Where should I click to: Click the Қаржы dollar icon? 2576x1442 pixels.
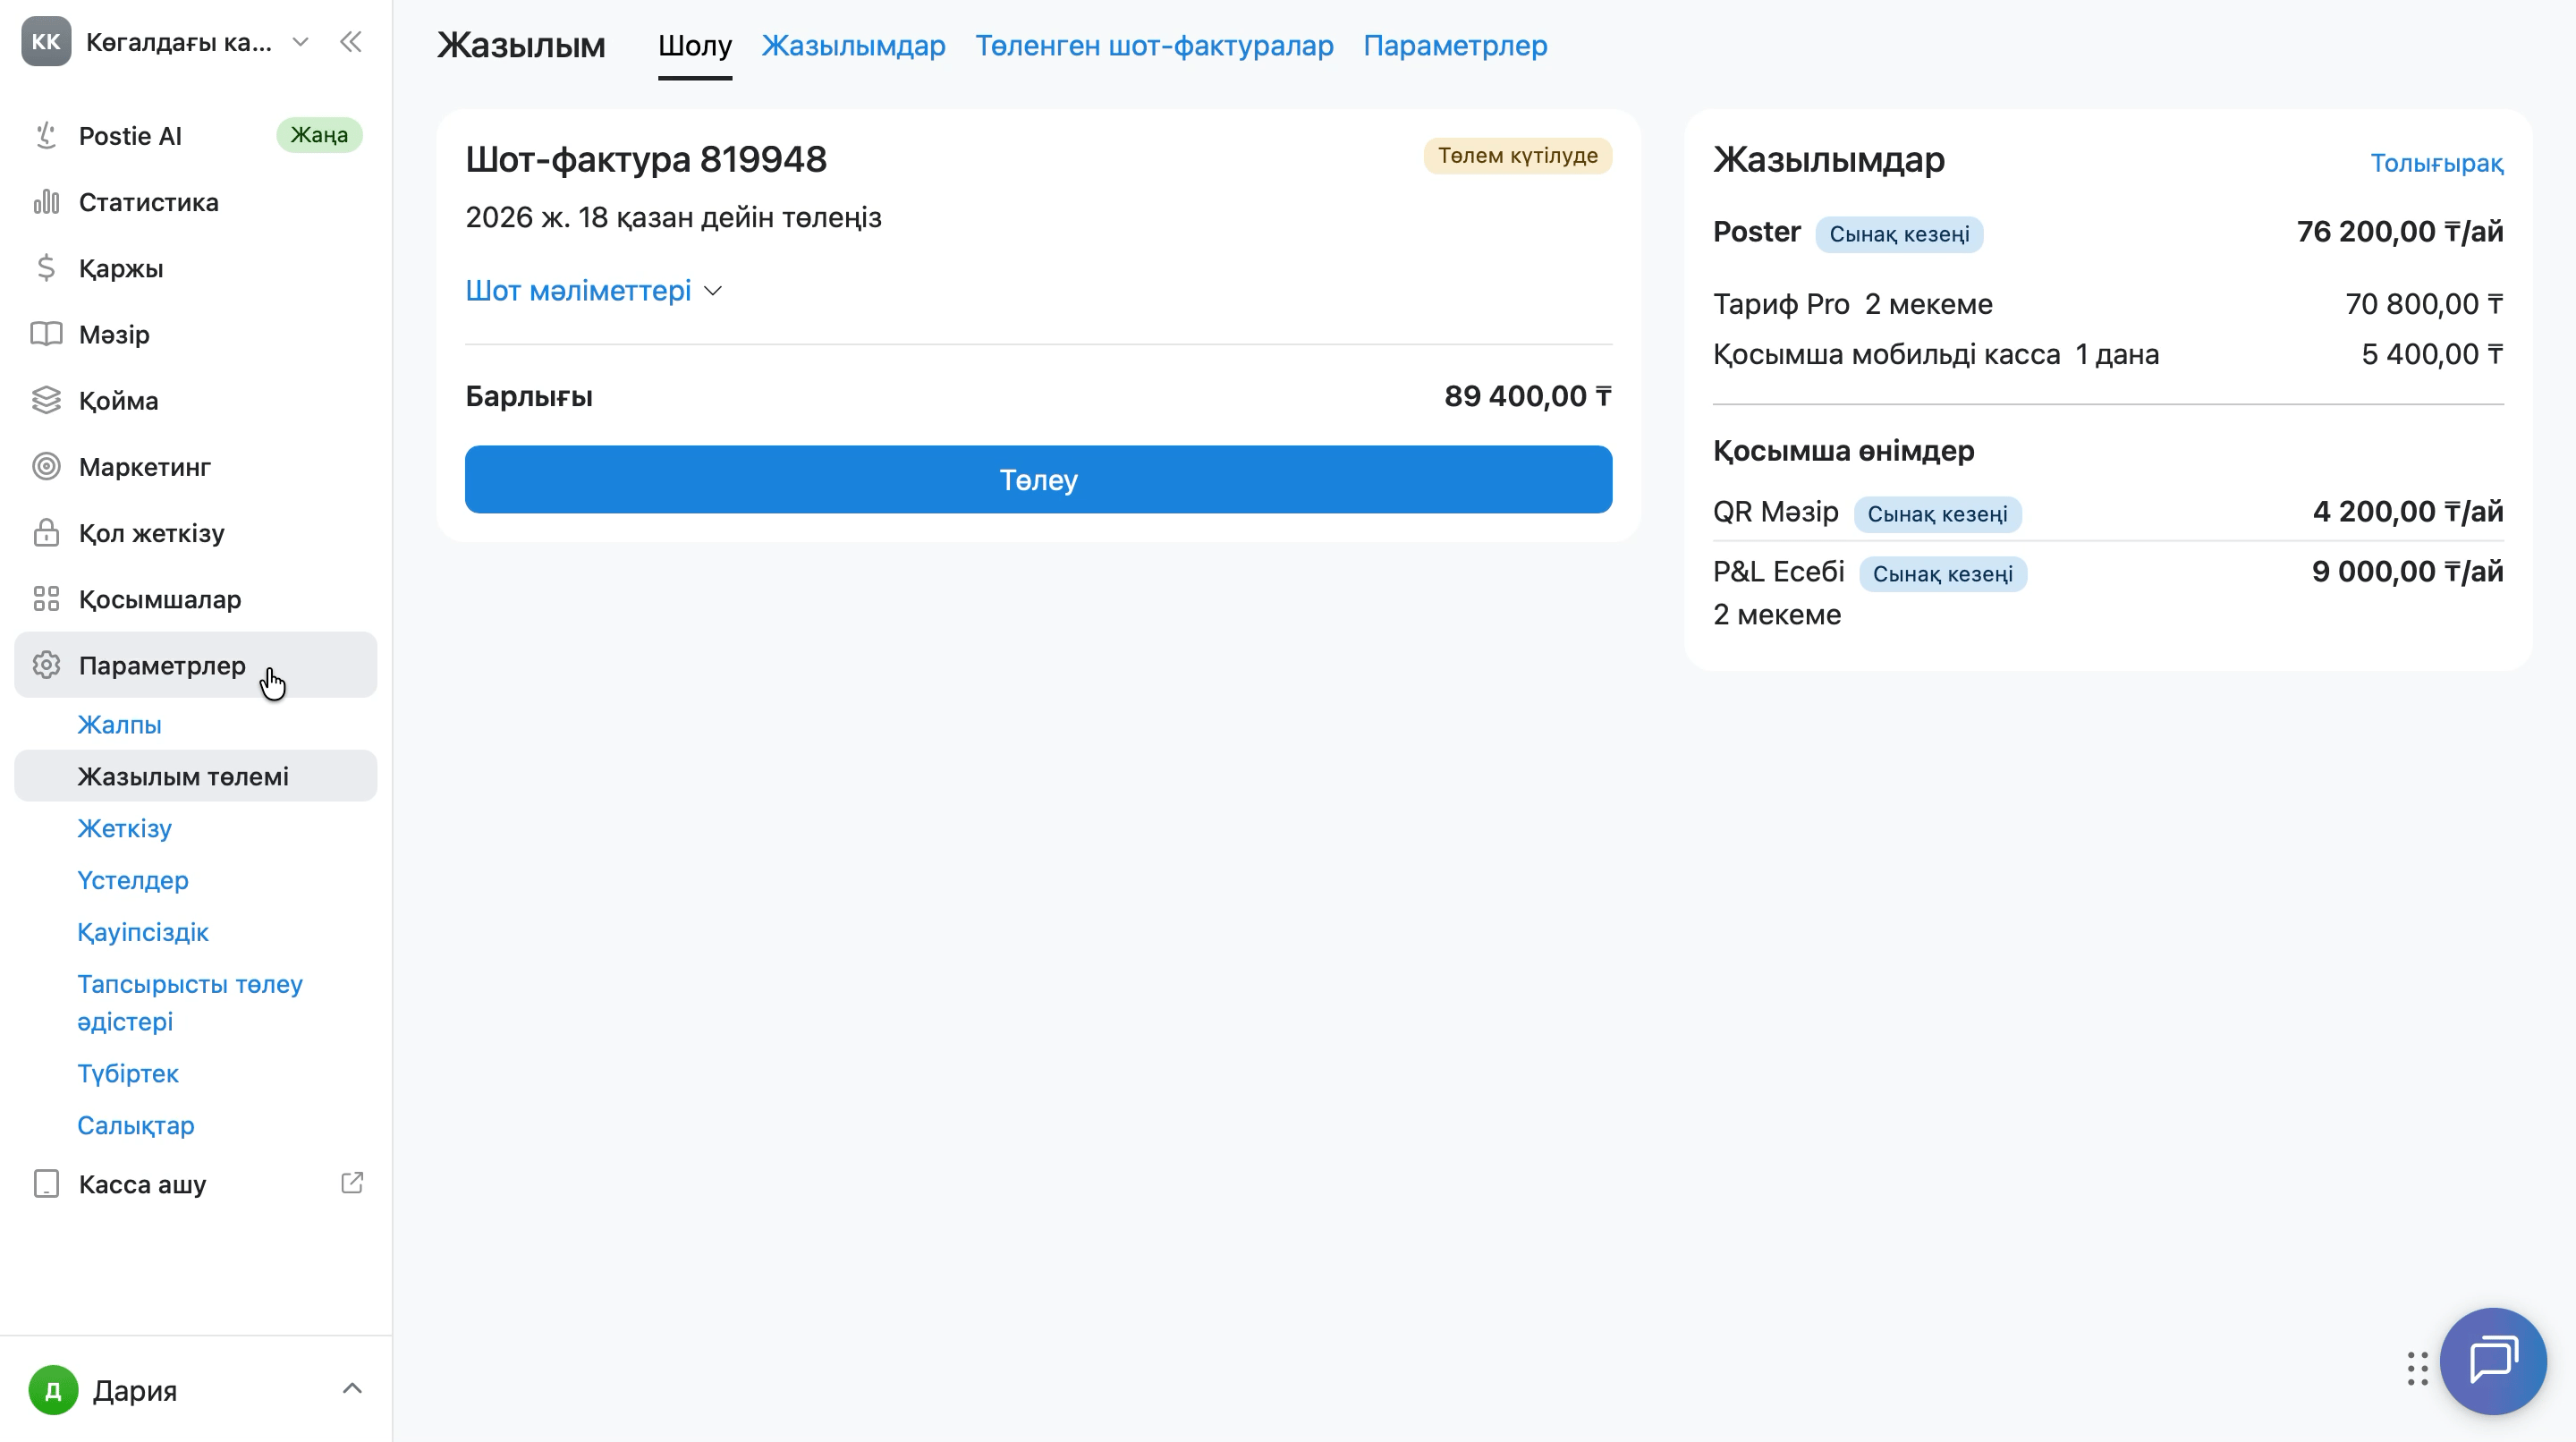pyautogui.click(x=46, y=268)
